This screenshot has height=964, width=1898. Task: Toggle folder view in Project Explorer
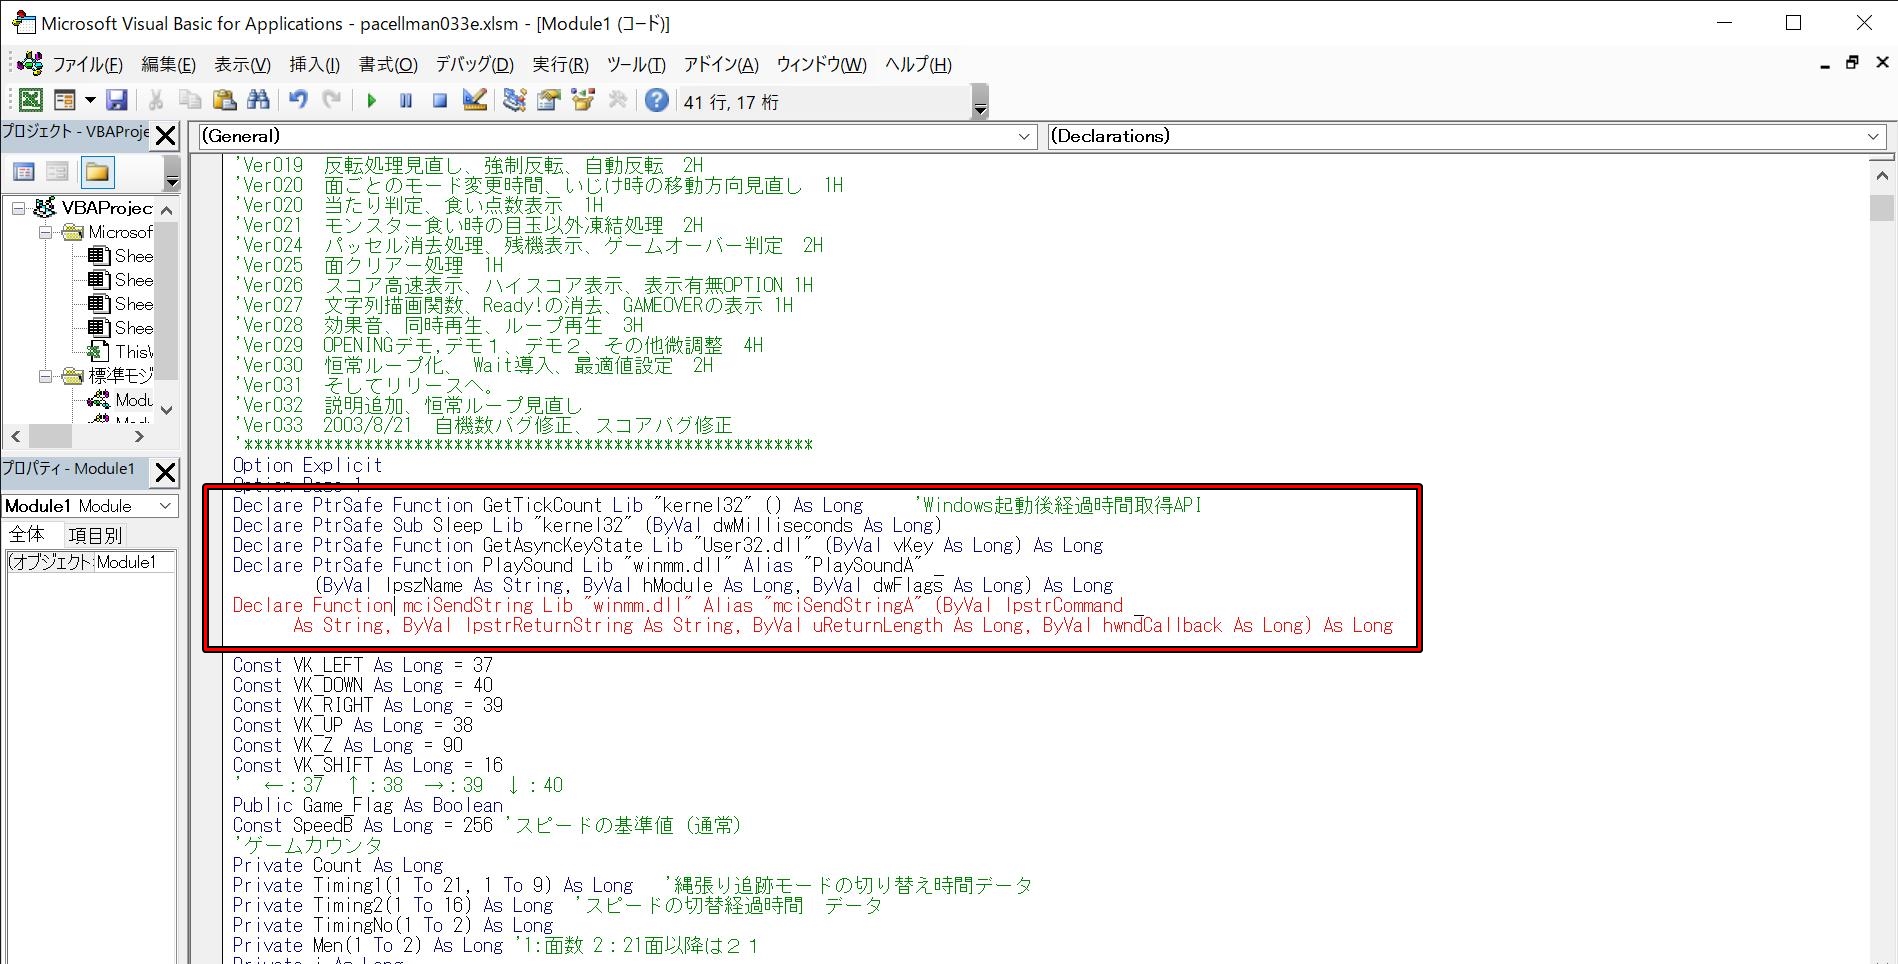tap(96, 171)
